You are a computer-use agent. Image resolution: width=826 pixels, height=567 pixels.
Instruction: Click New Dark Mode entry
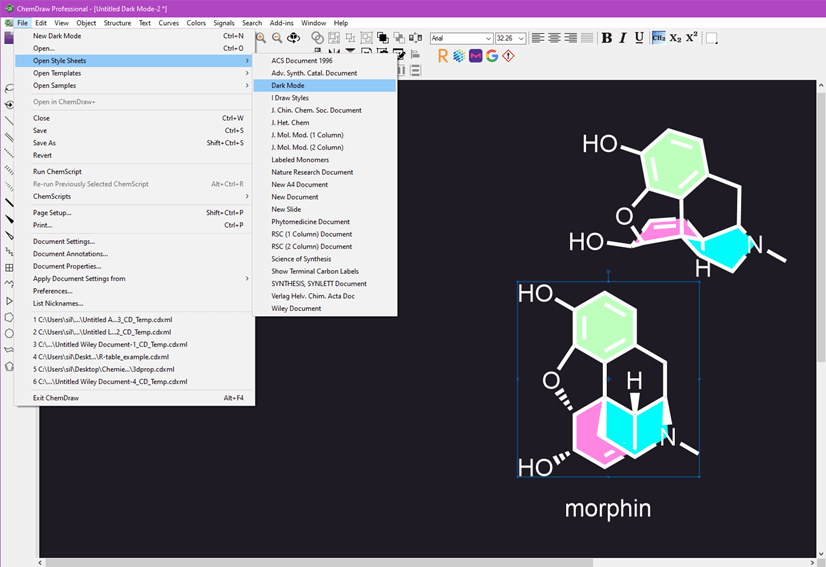(134, 36)
